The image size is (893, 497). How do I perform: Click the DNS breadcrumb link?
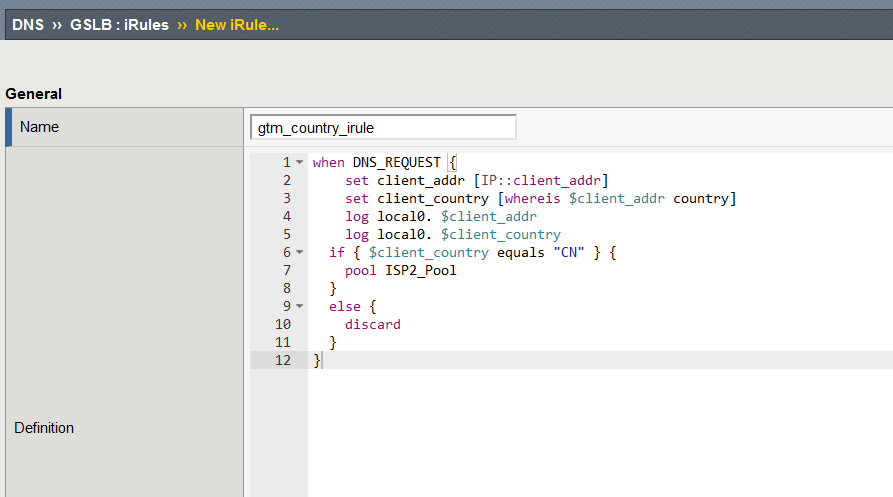point(28,25)
